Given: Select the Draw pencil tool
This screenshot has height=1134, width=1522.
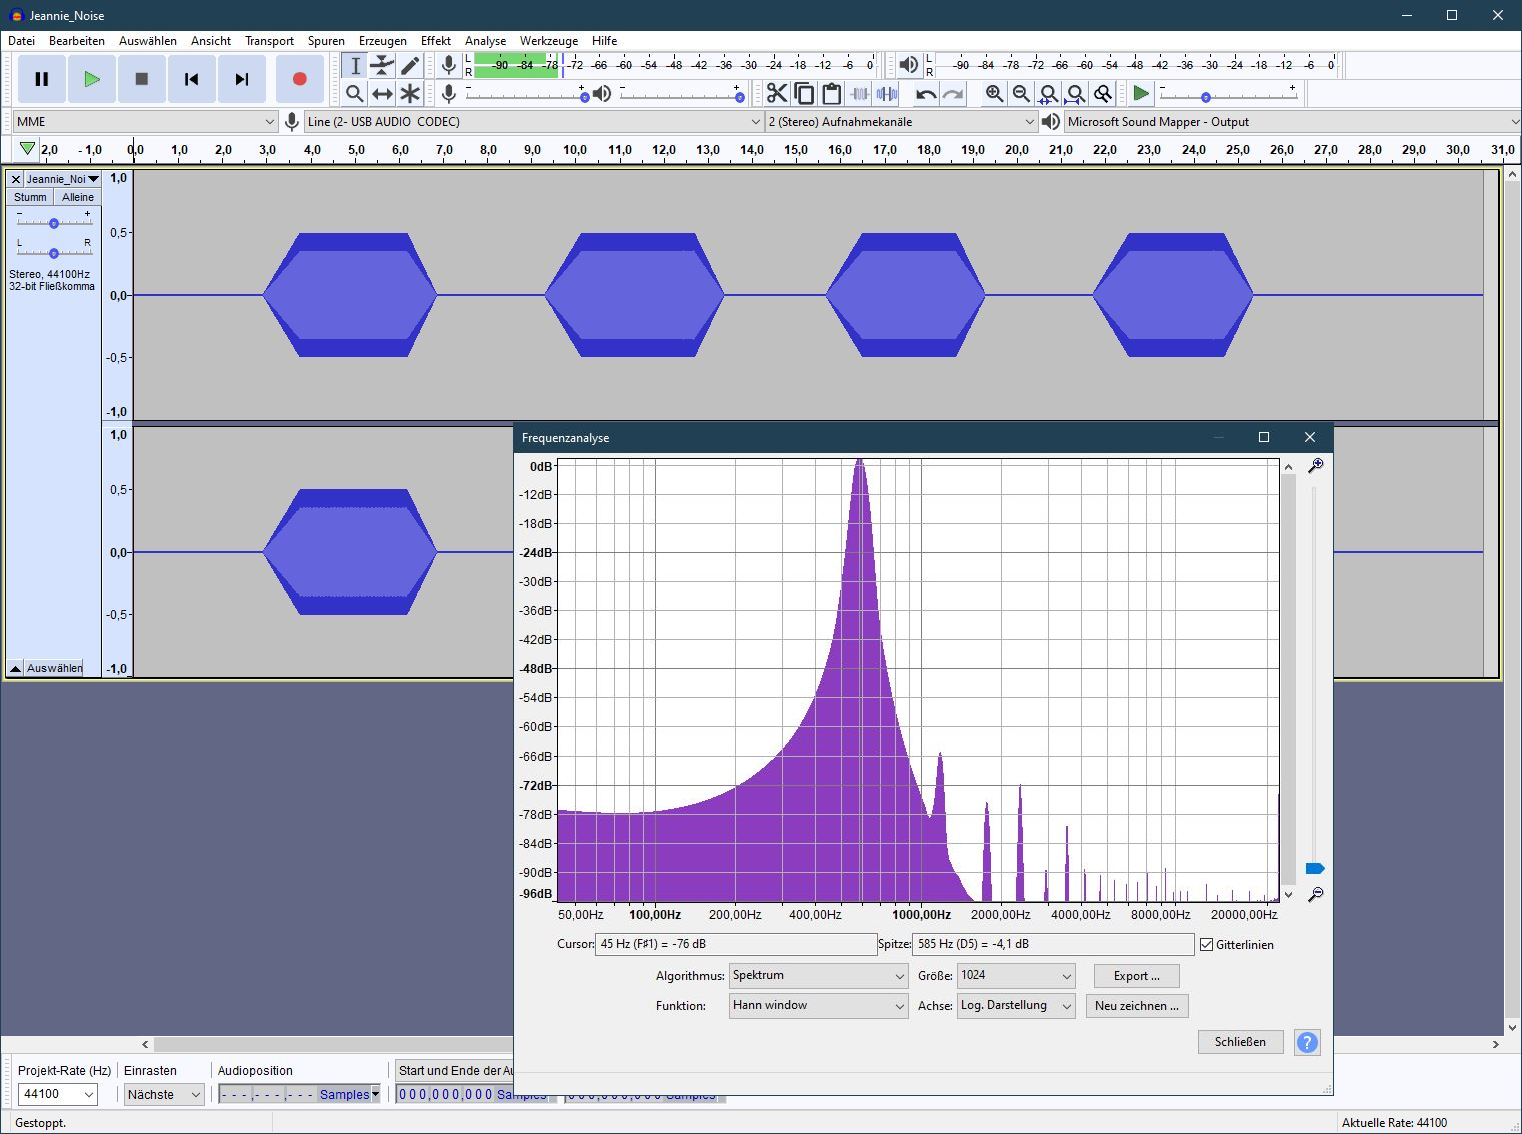Looking at the screenshot, I should 410,66.
